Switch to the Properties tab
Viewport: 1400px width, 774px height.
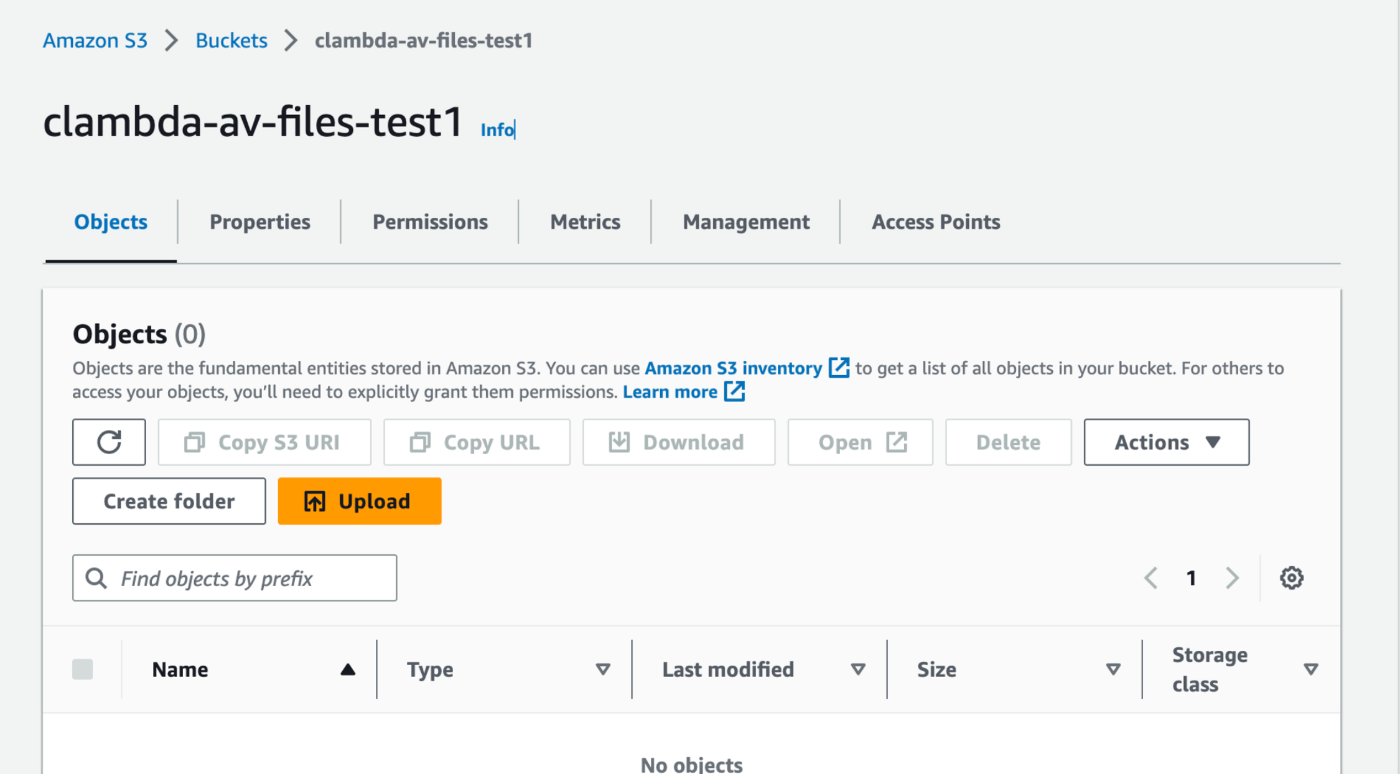pyautogui.click(x=260, y=222)
